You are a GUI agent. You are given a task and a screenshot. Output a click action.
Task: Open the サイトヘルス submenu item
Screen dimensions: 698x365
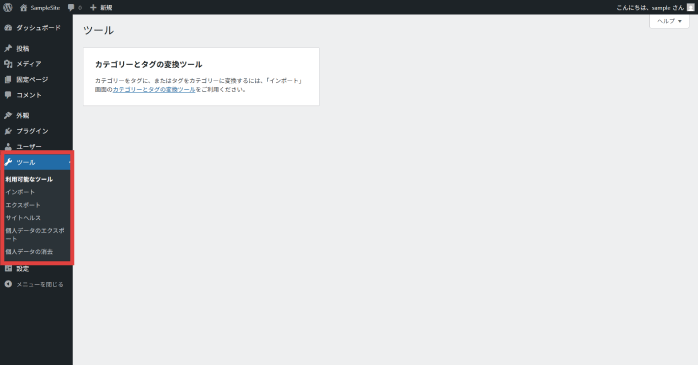coord(23,218)
